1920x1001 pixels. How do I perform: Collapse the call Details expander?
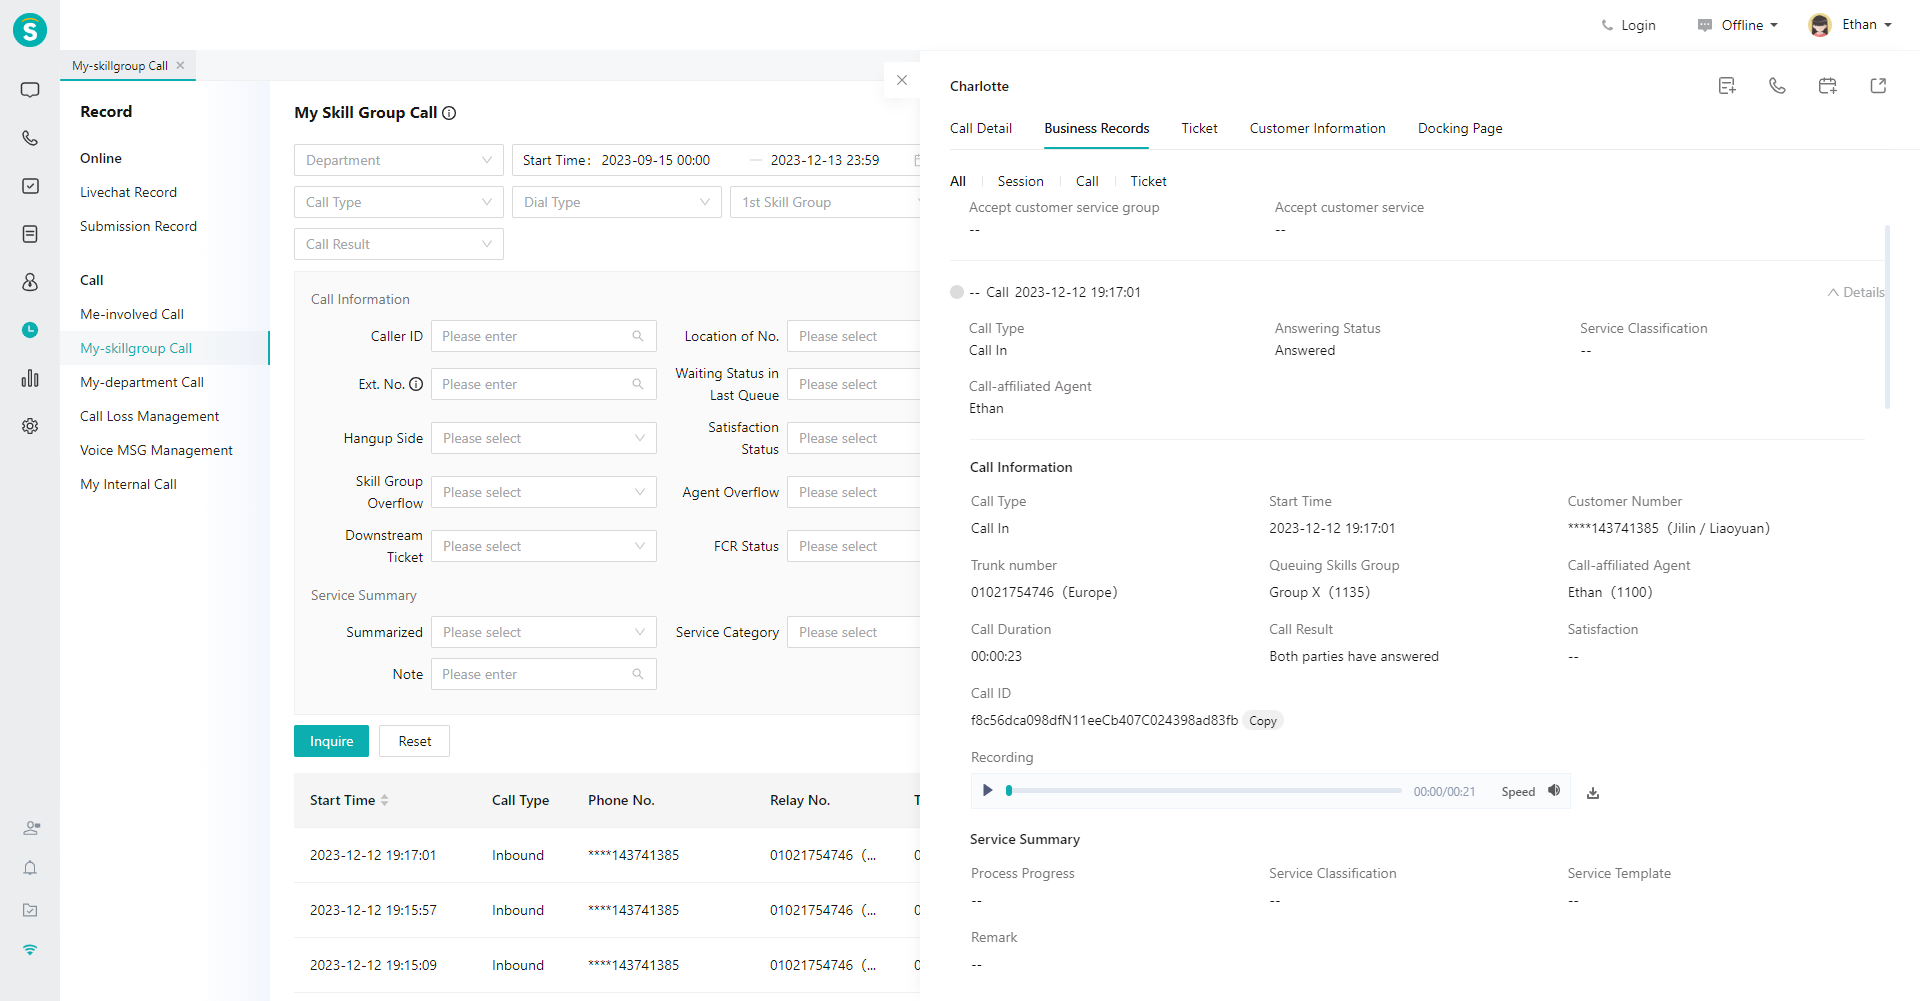point(1856,292)
